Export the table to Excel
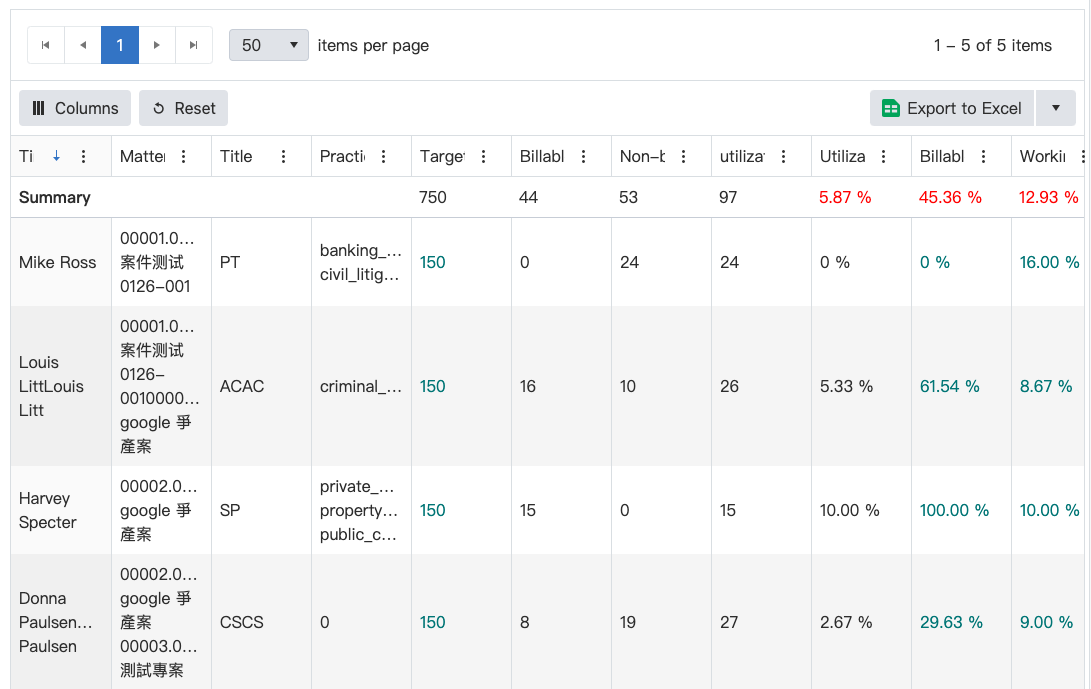Screen dimensions: 1091x689 (951, 108)
